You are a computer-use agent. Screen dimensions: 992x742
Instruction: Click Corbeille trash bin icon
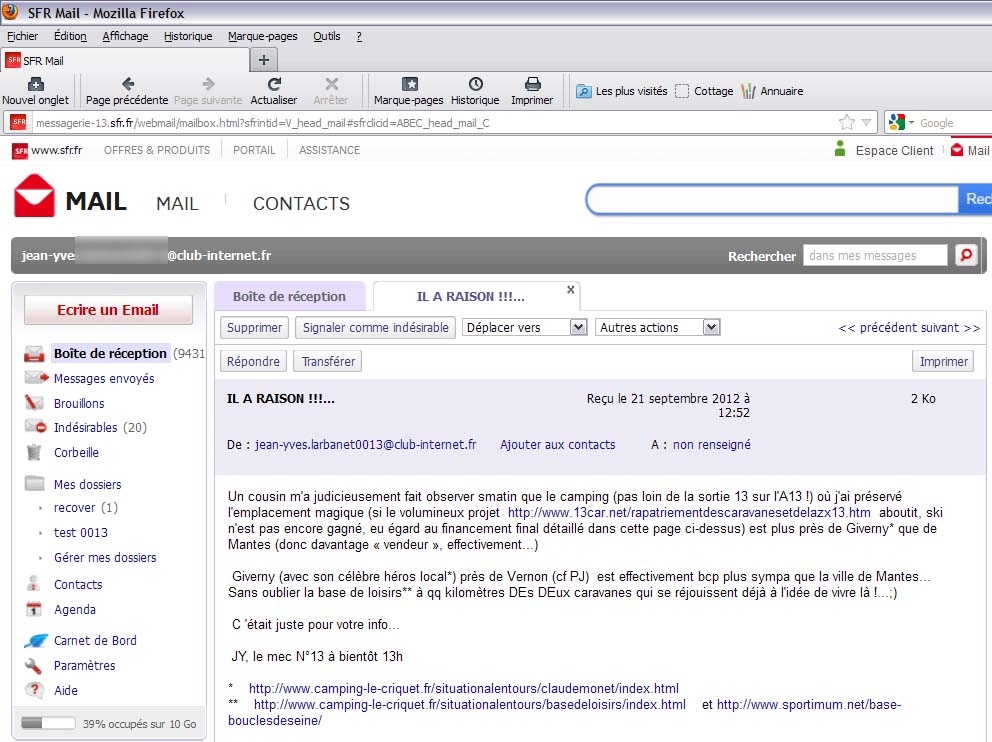34,452
